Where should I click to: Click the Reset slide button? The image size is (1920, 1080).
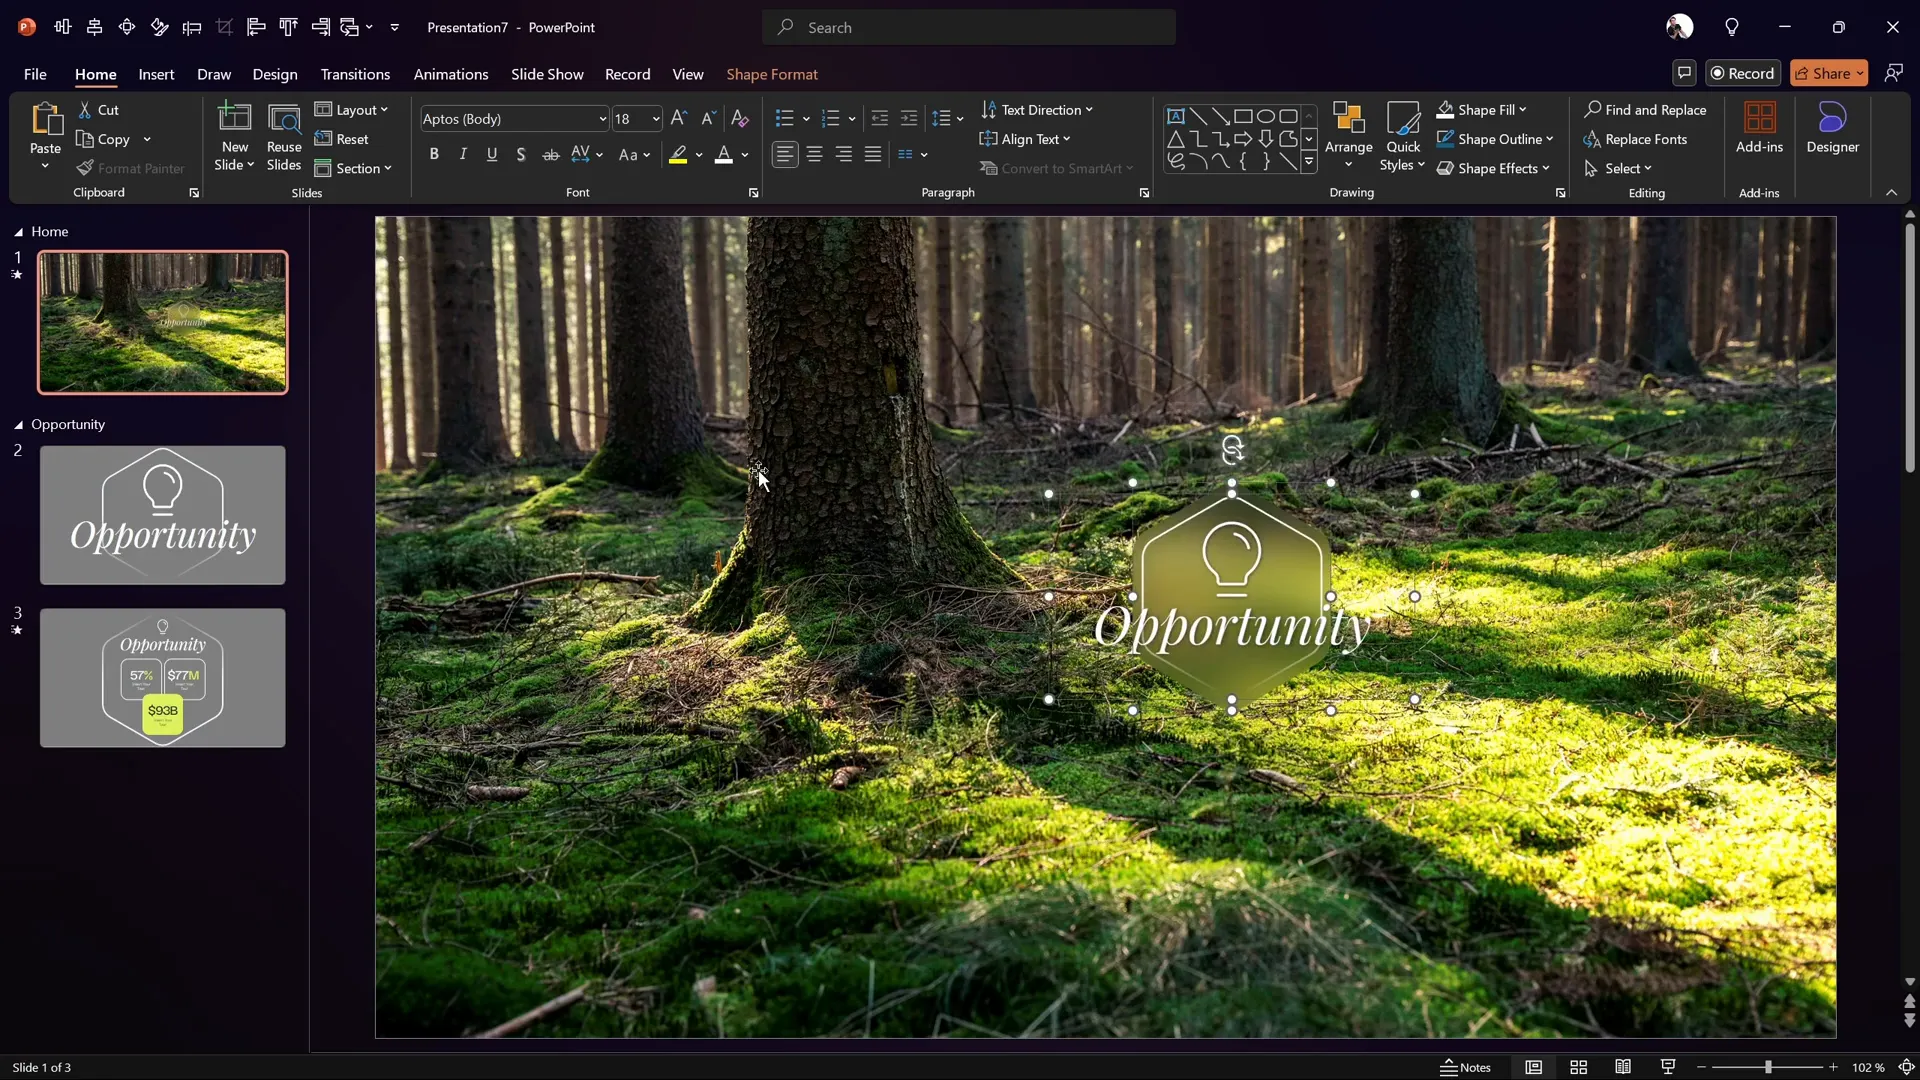click(342, 139)
